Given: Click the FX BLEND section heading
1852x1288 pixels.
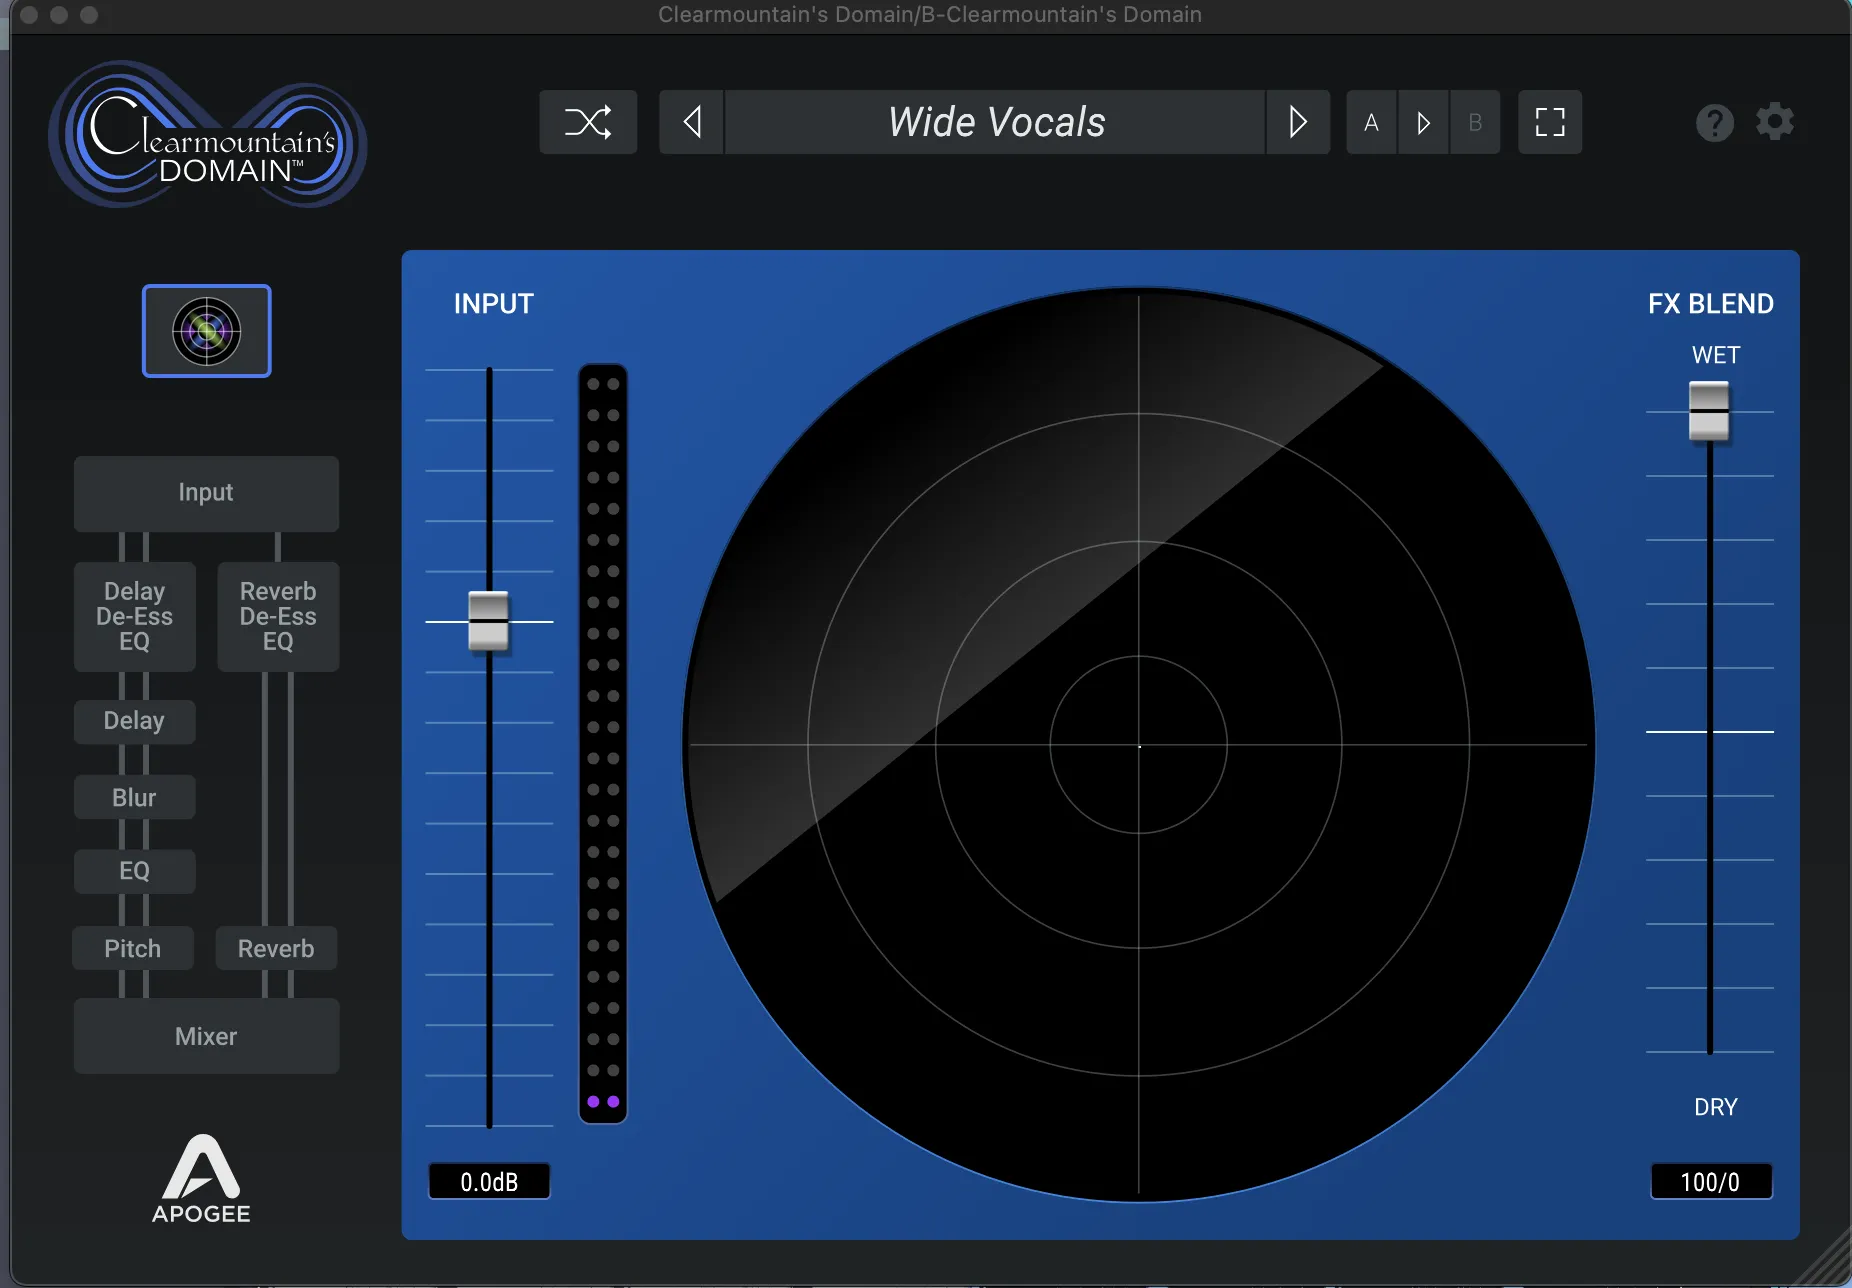Looking at the screenshot, I should tap(1711, 304).
